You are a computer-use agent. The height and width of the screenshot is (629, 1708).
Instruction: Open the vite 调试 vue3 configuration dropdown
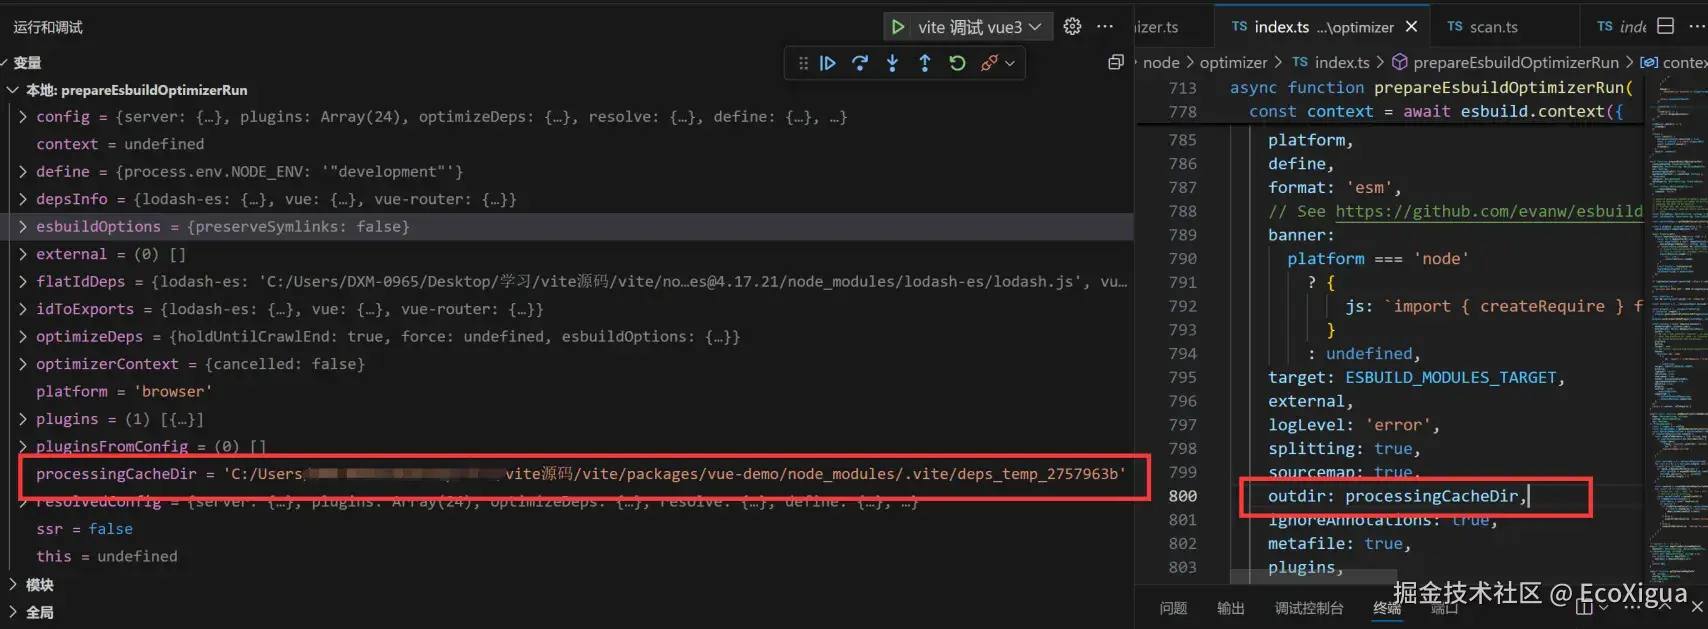click(980, 27)
